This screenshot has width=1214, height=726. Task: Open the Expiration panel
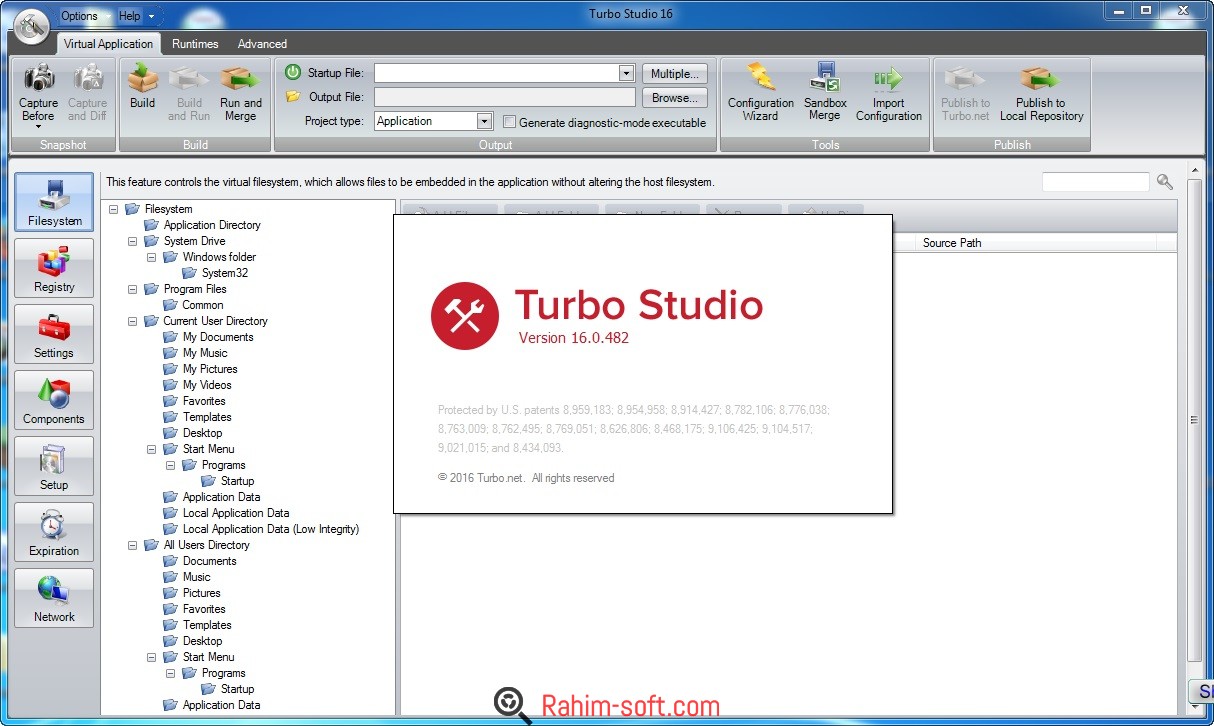pyautogui.click(x=54, y=532)
